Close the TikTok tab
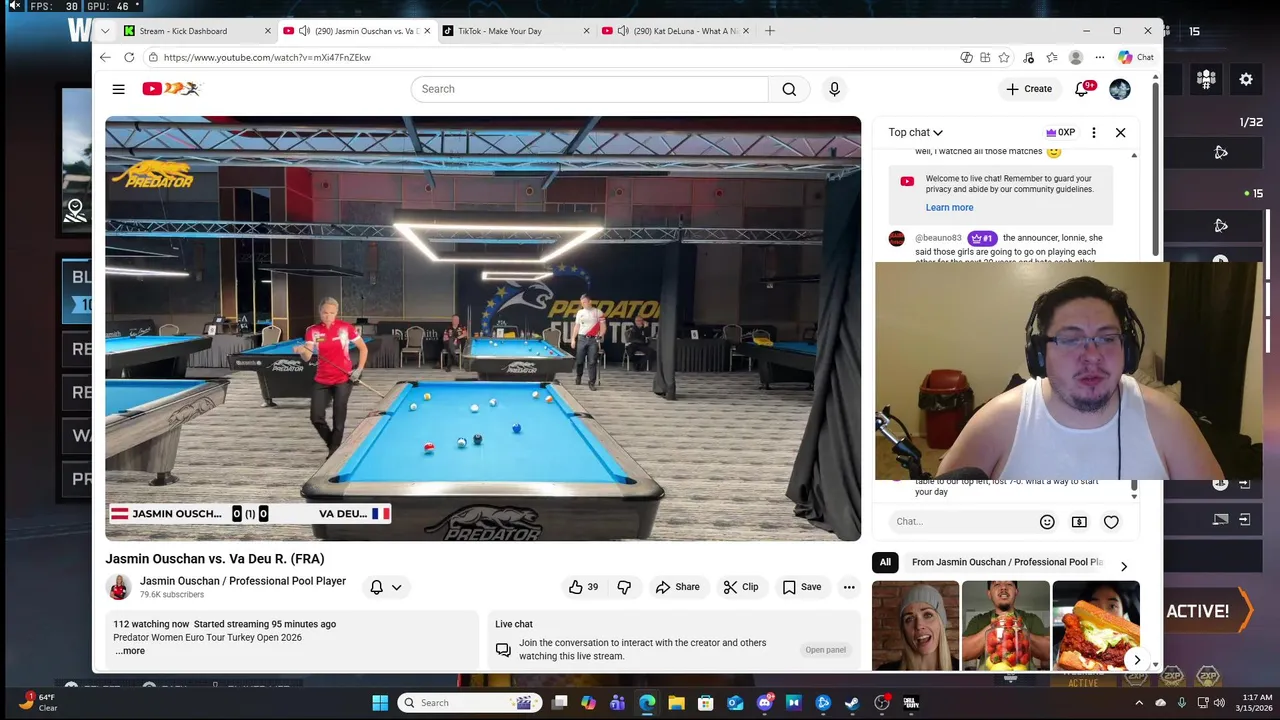Viewport: 1280px width, 720px height. tap(586, 31)
